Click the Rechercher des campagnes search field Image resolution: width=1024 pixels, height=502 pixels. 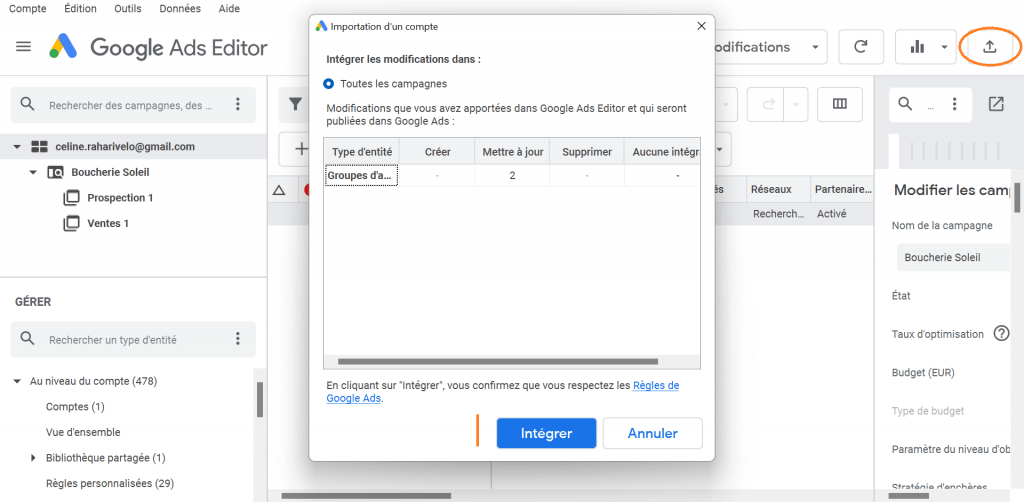pos(131,104)
